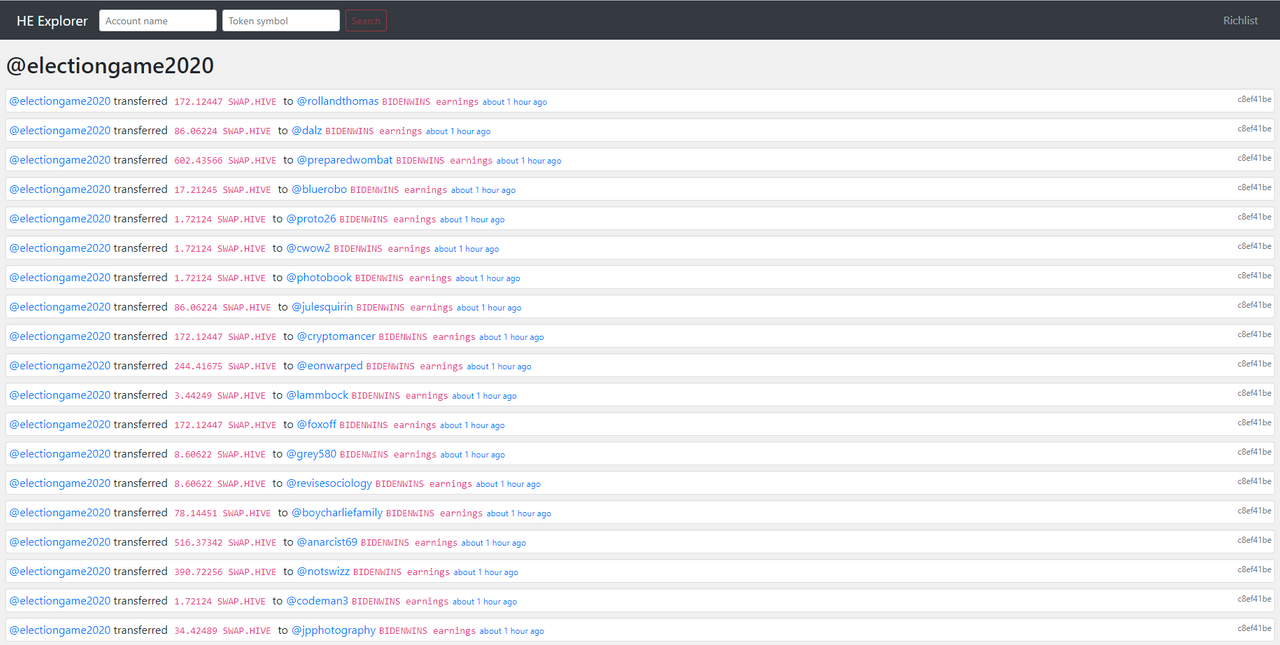
Task: Open recipient @boycharliefamily account
Action: point(337,513)
